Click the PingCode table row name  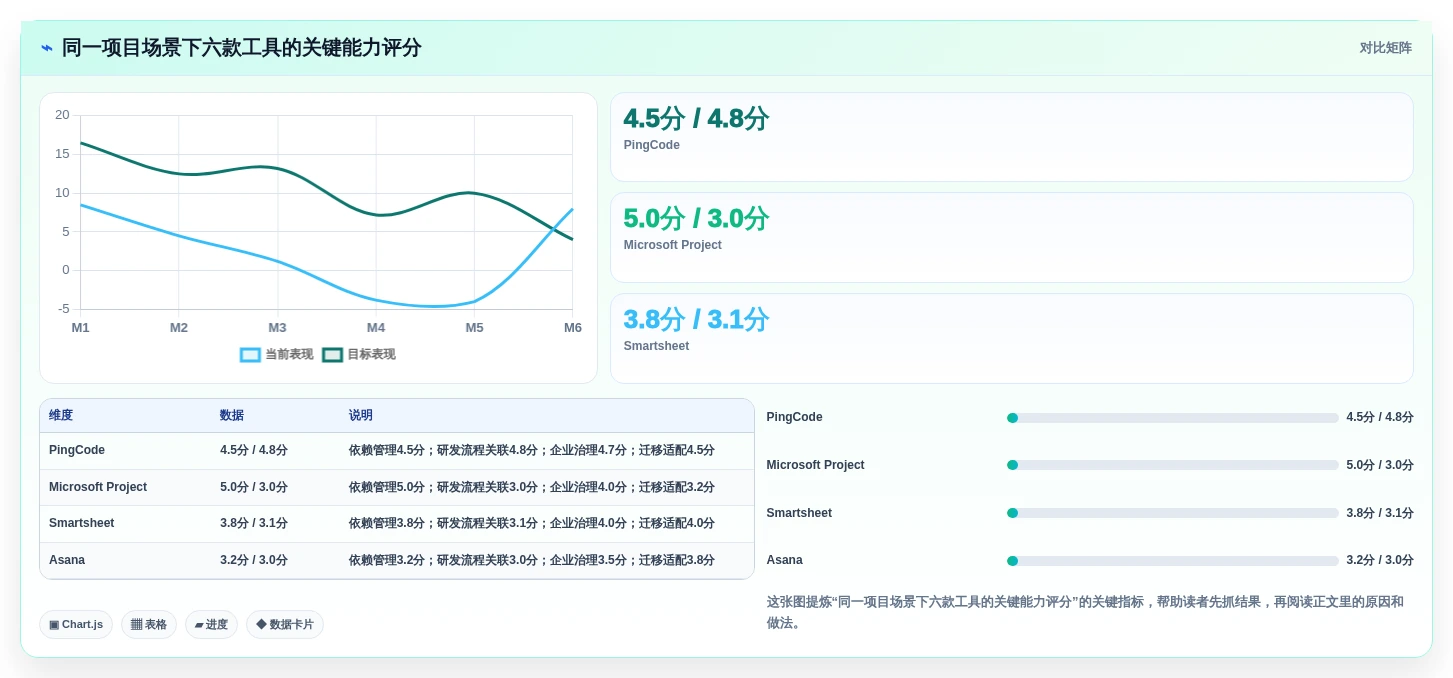[77, 451]
